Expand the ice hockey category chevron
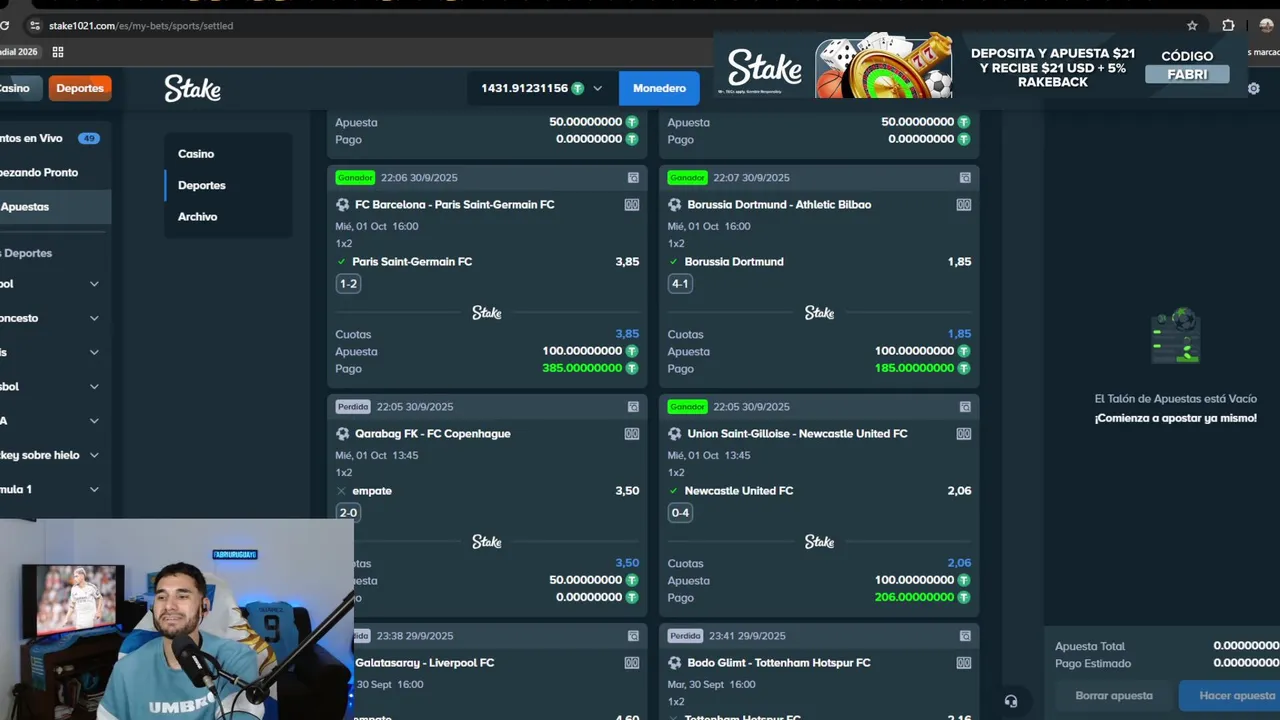 (94, 455)
